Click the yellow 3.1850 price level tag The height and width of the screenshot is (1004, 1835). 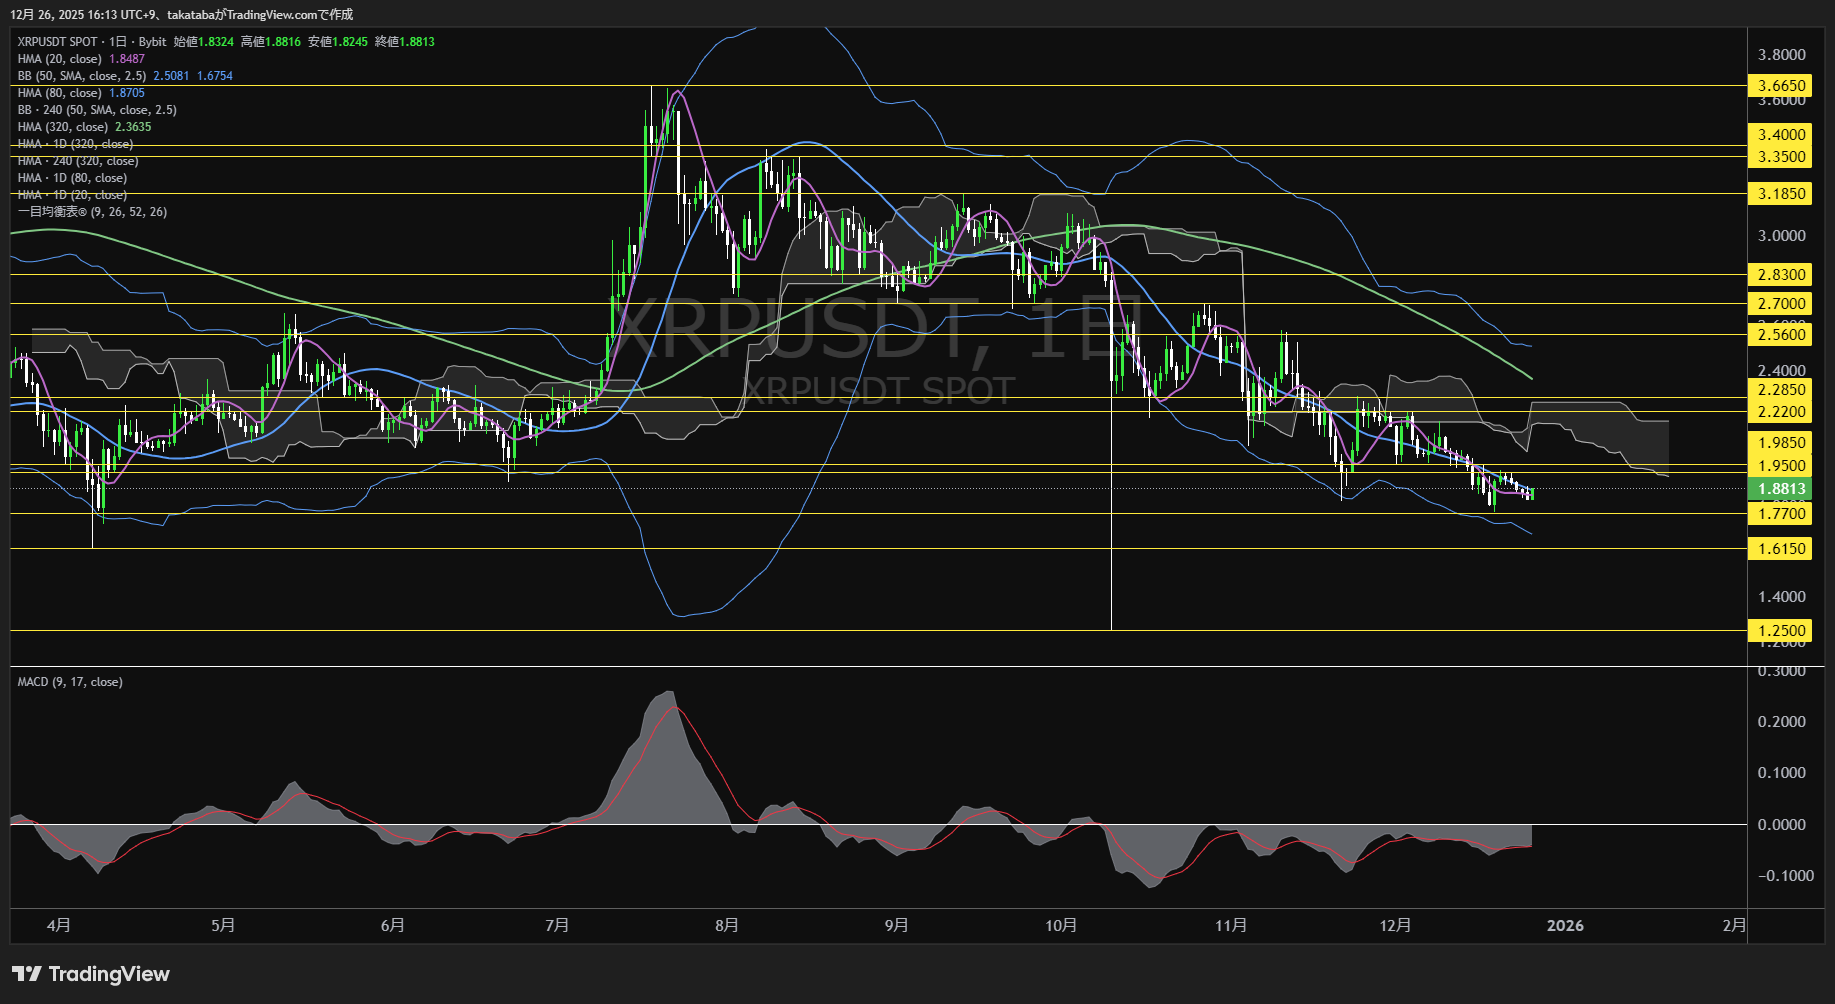pyautogui.click(x=1780, y=194)
